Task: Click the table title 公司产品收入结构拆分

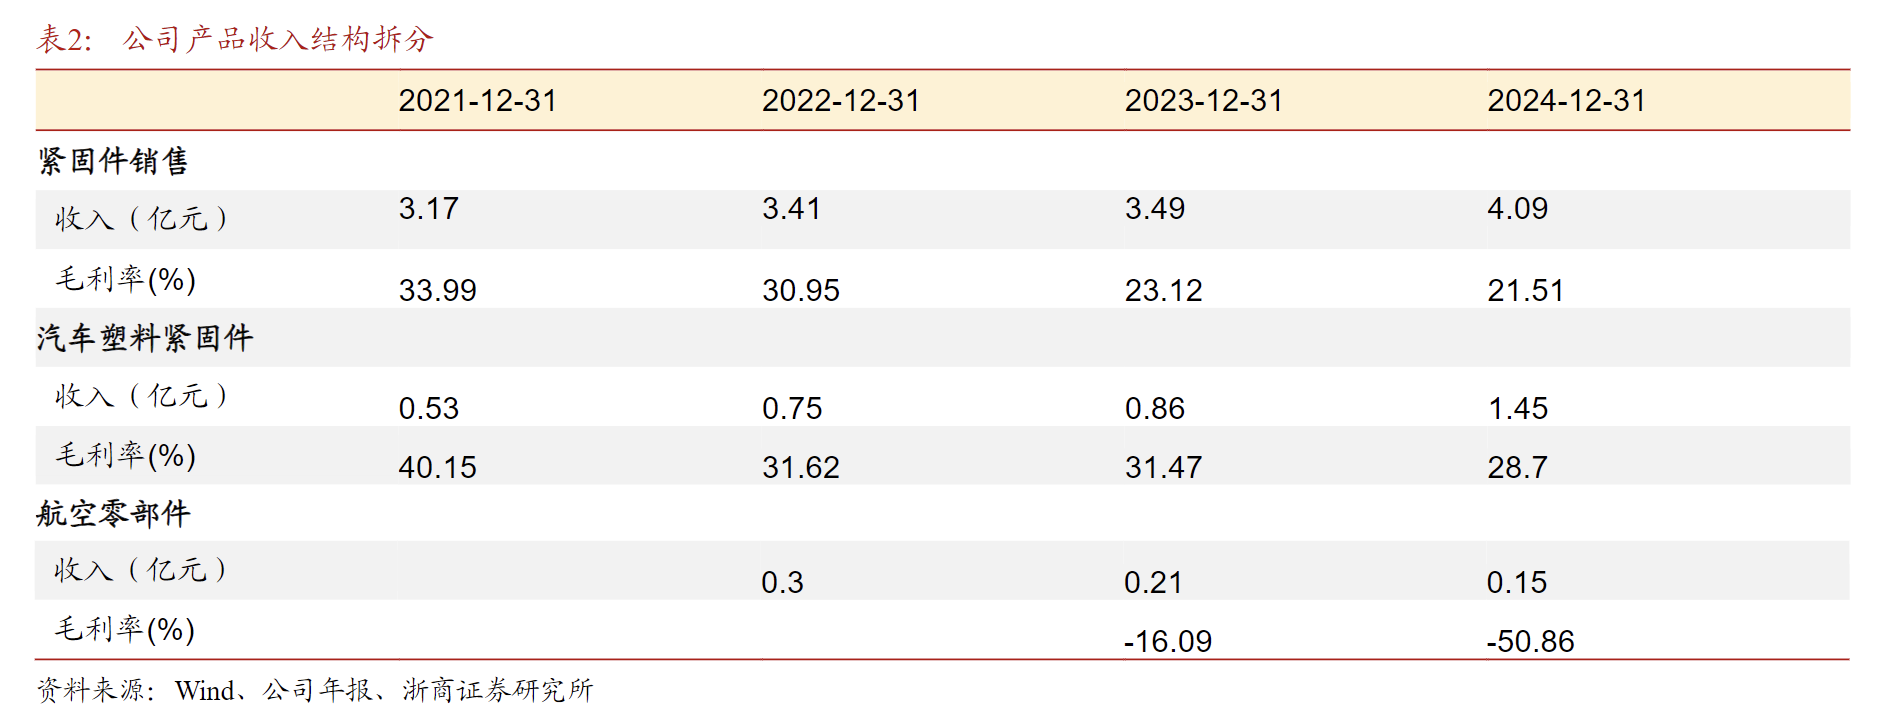Action: click(x=278, y=39)
